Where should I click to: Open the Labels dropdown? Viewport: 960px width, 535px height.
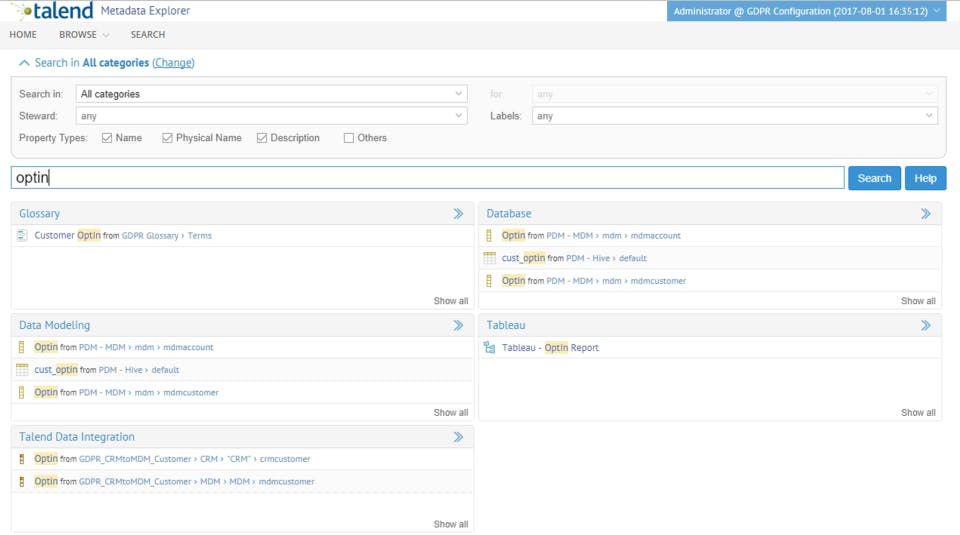(x=734, y=116)
